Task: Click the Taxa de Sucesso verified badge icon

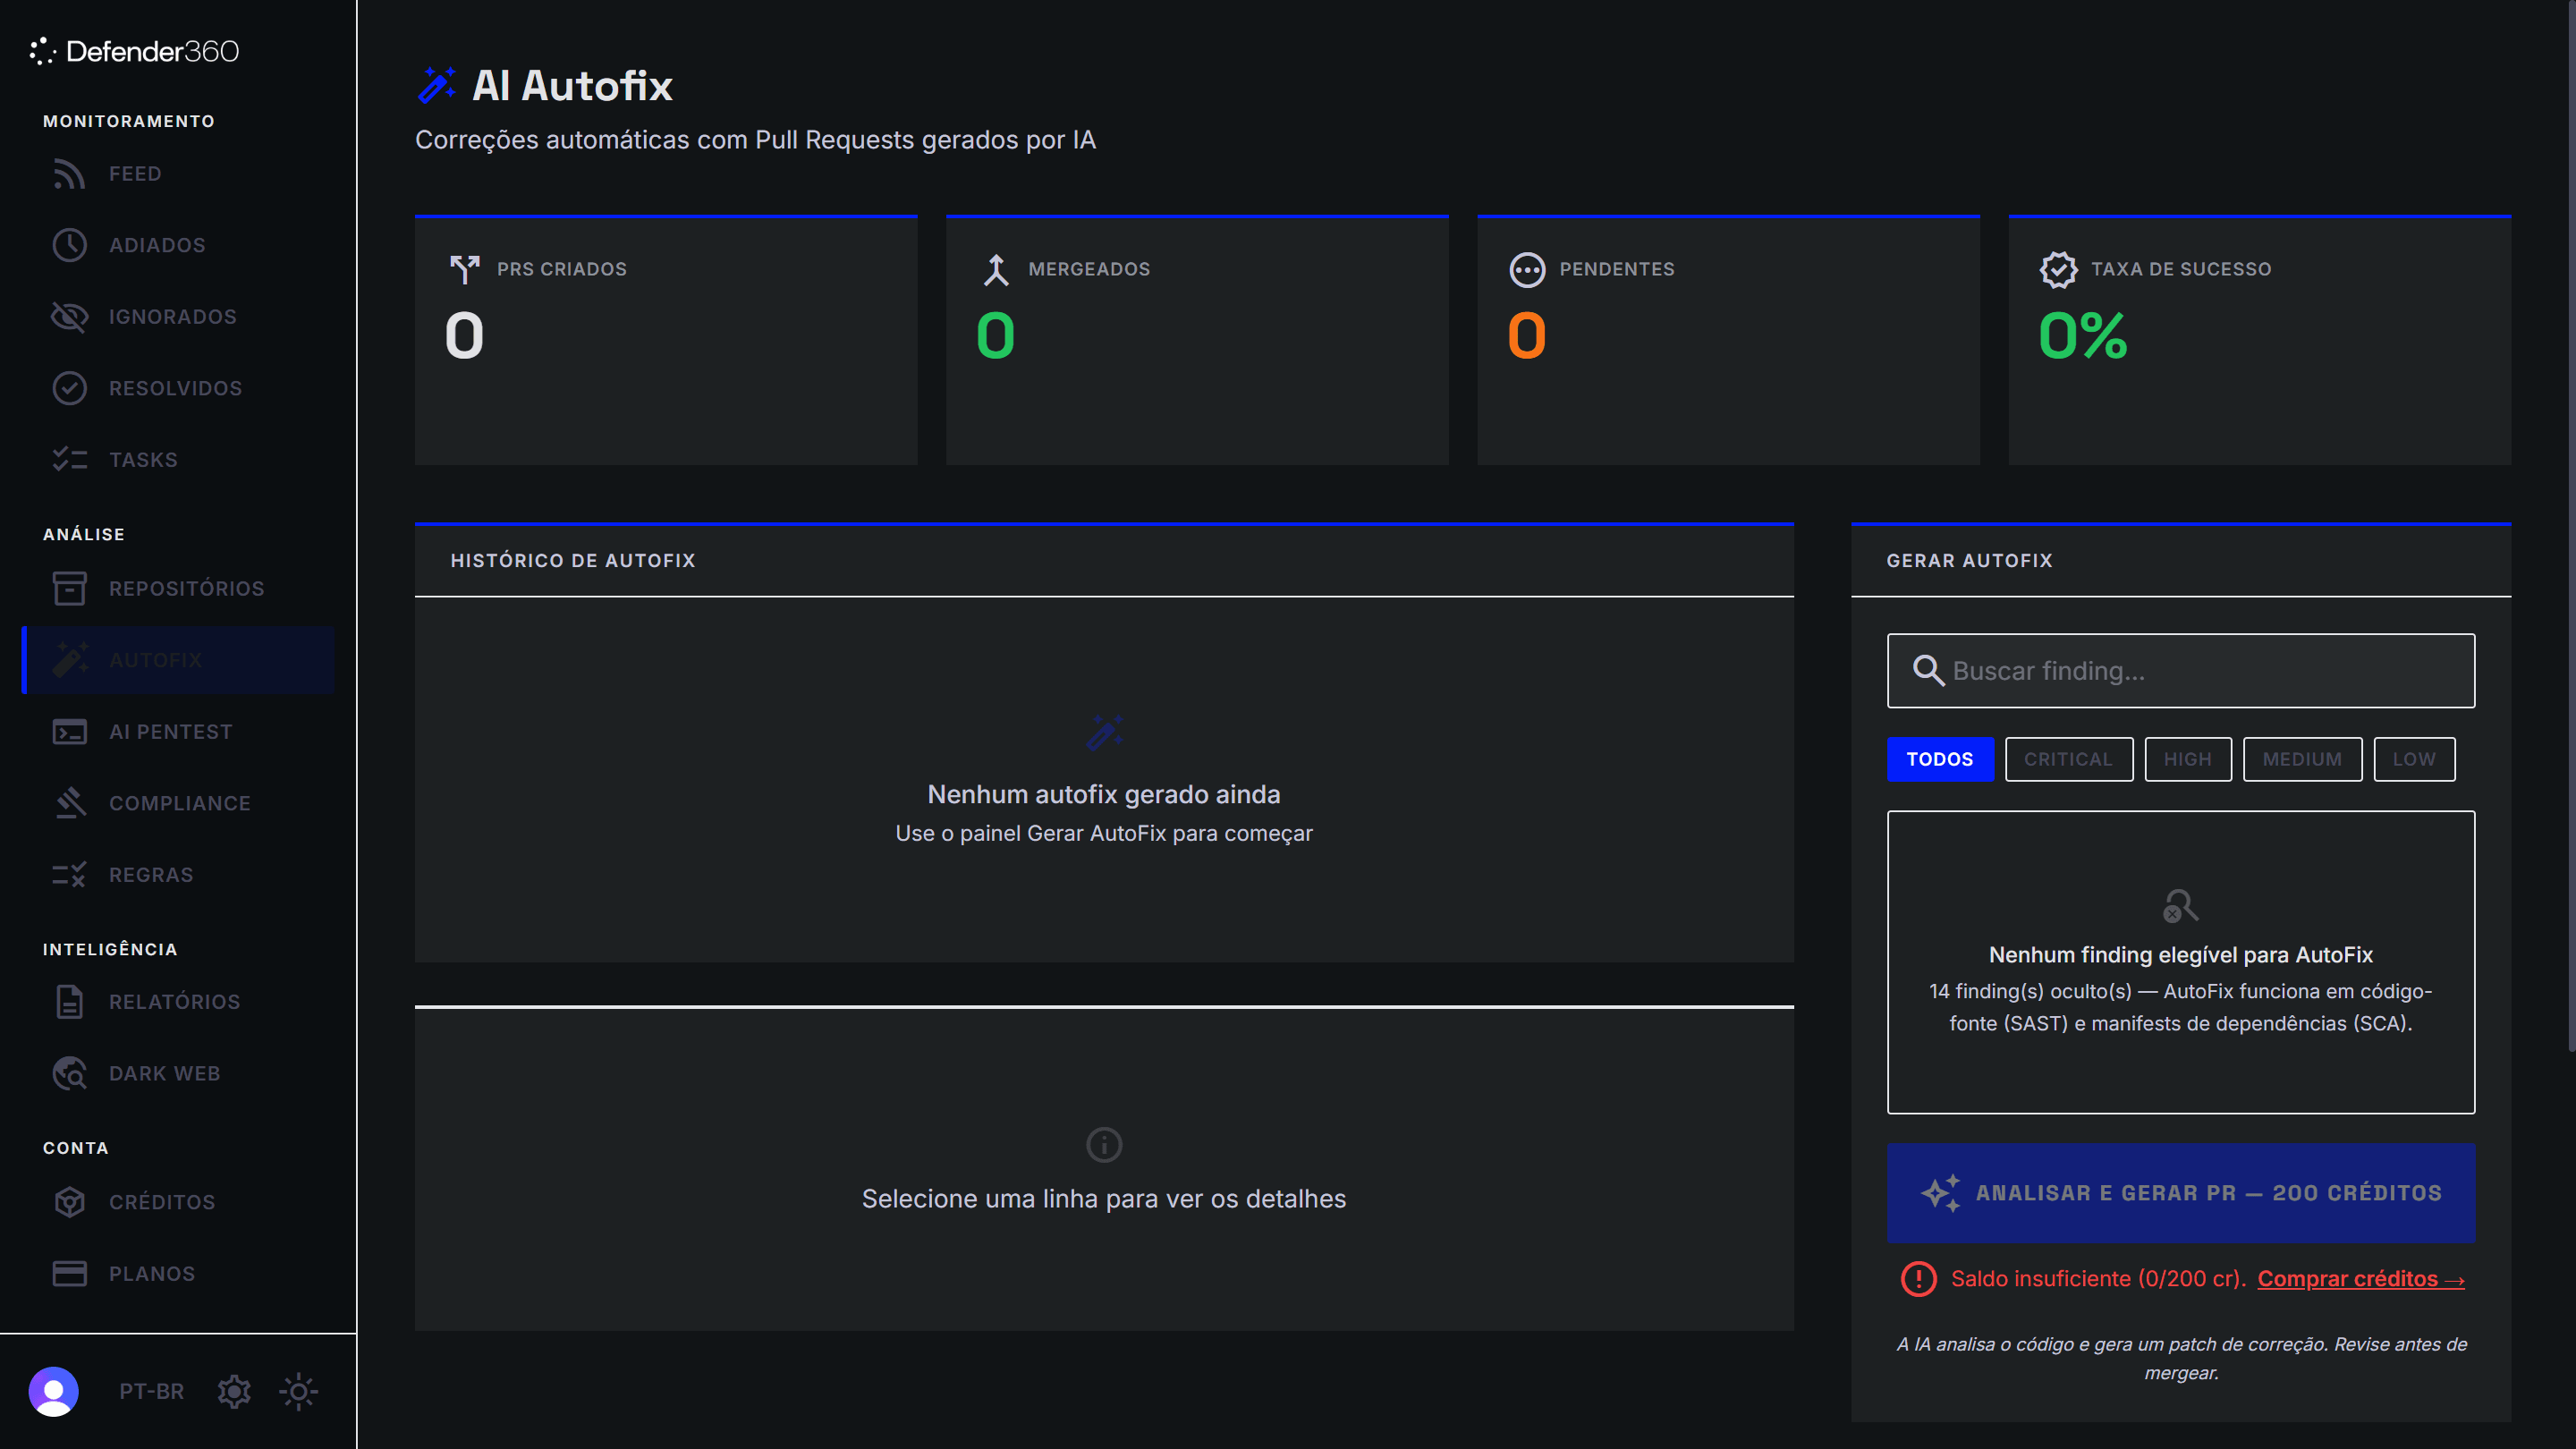Action: [x=2058, y=270]
